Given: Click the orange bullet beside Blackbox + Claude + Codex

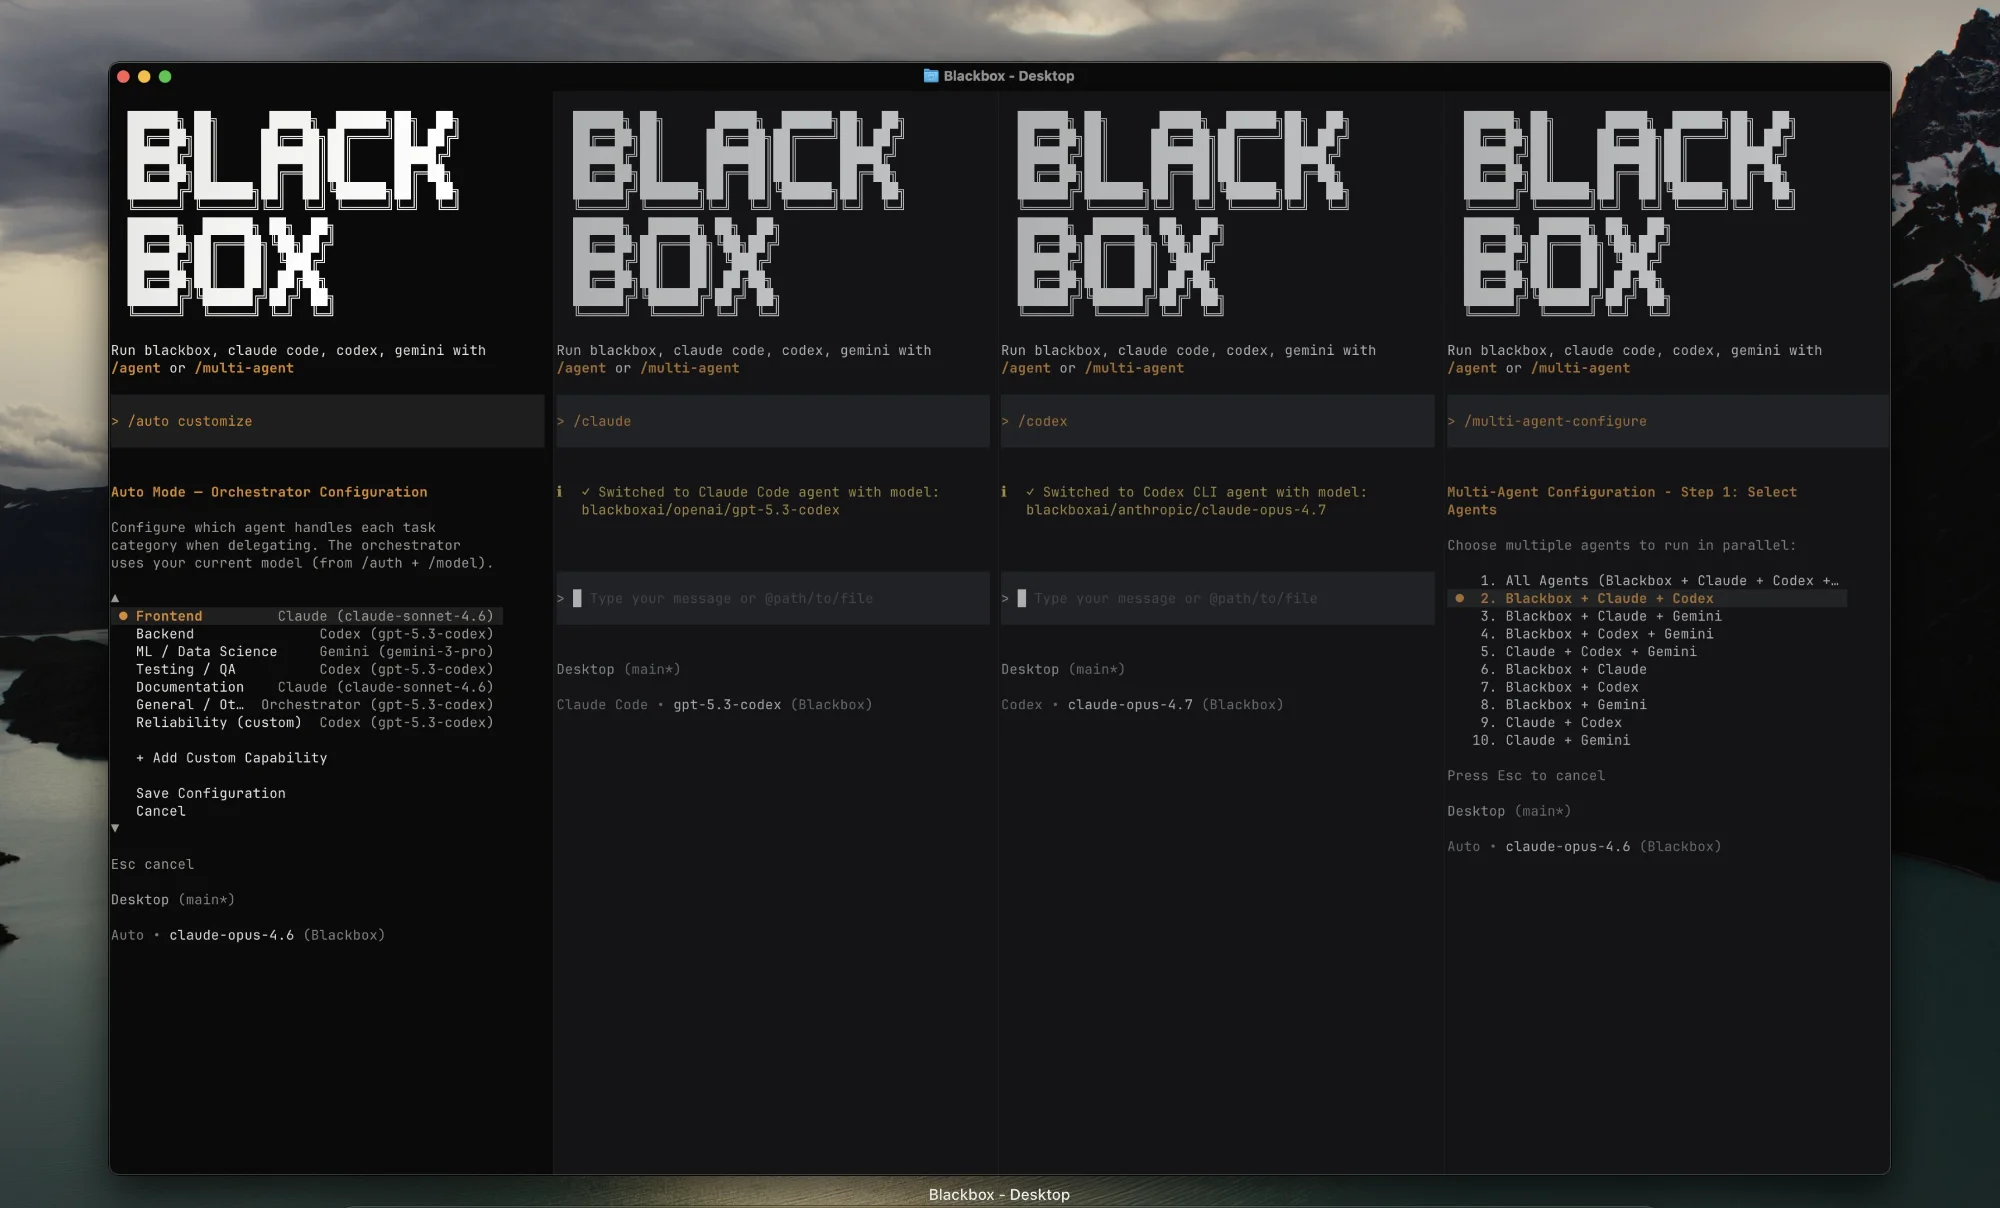Looking at the screenshot, I should click(1460, 598).
